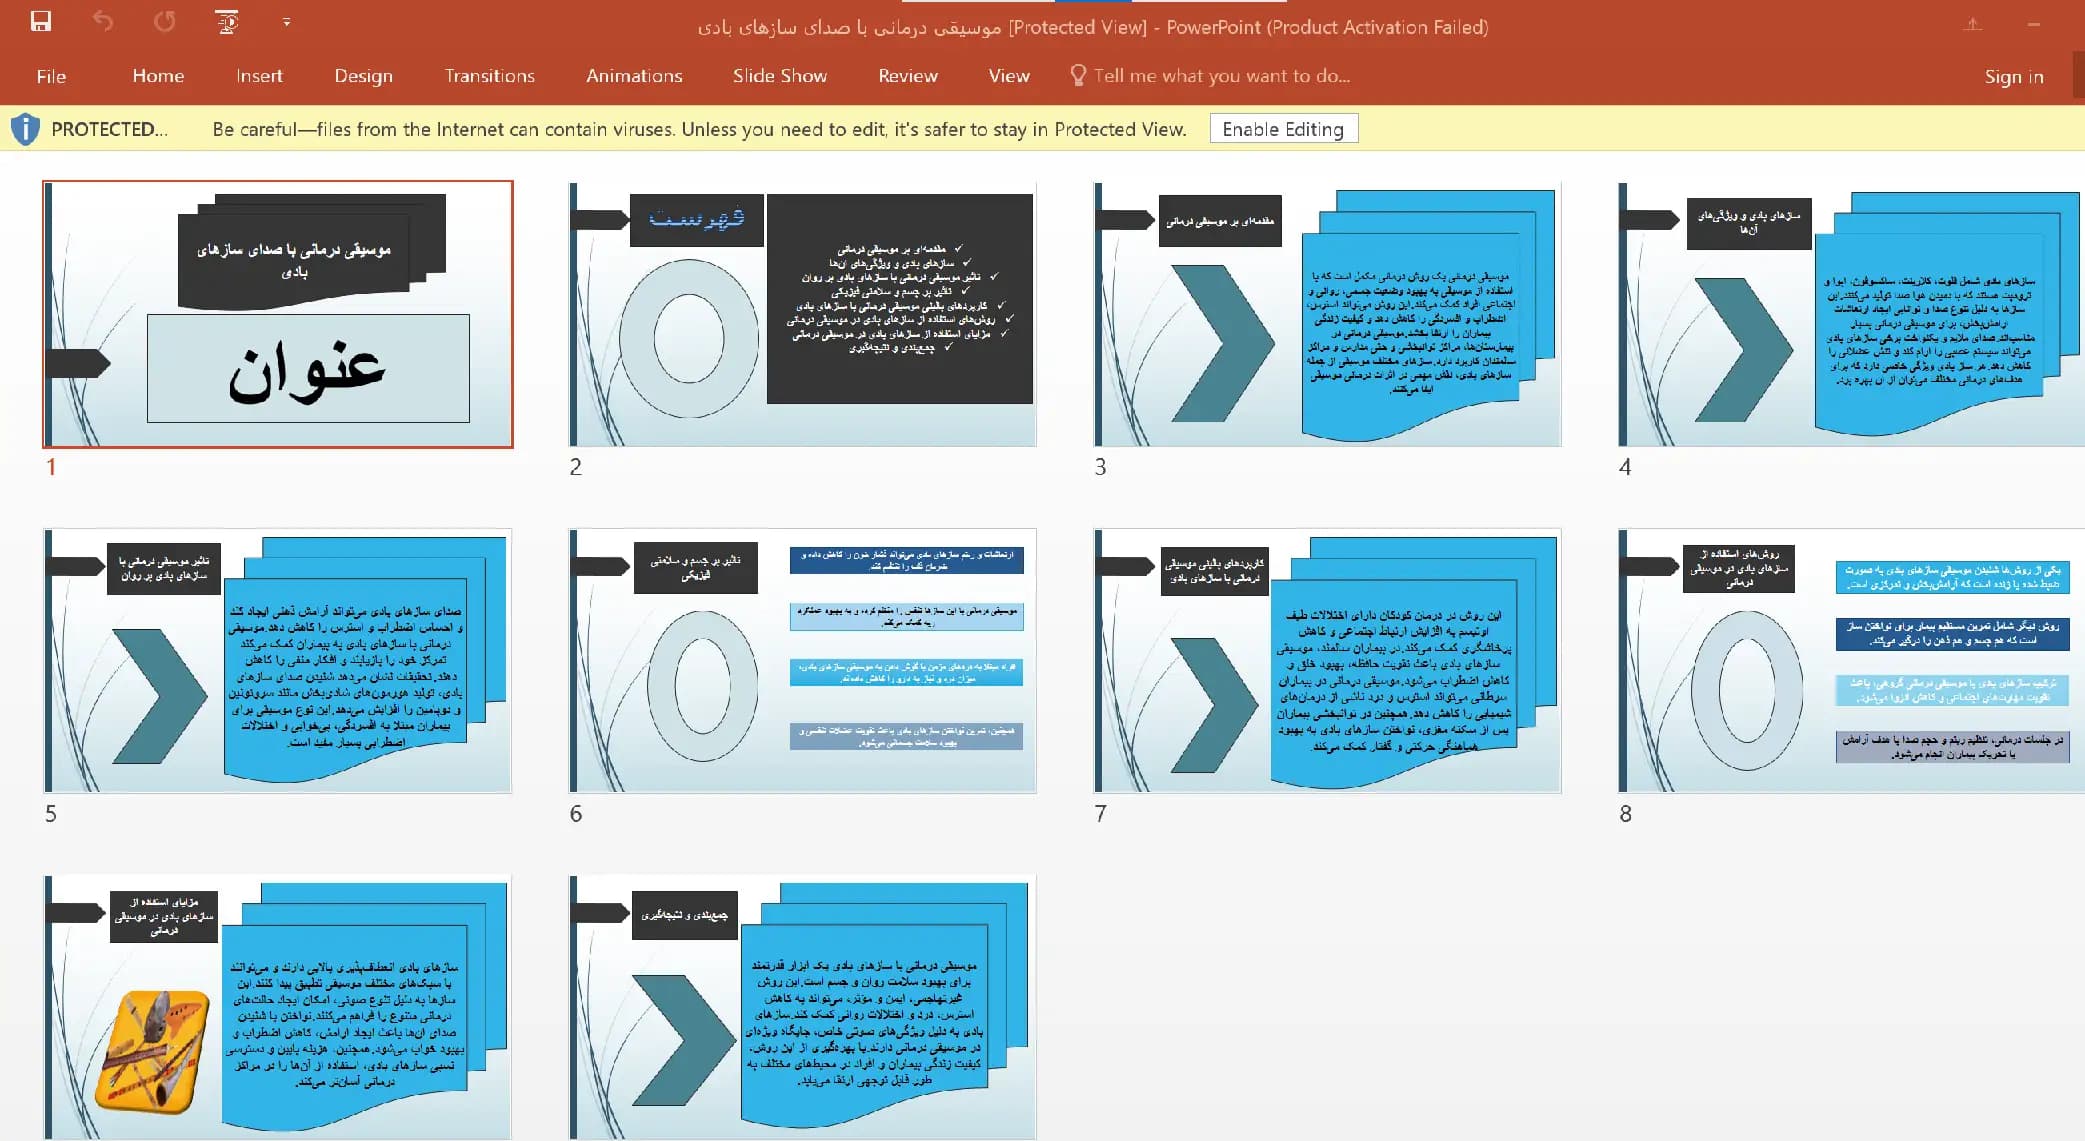This screenshot has width=2085, height=1141.
Task: Open the Insert tab
Action: [x=259, y=76]
